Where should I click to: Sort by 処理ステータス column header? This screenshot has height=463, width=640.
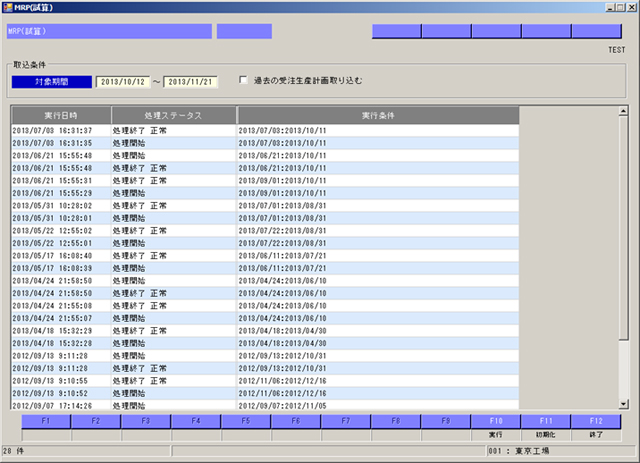174,116
